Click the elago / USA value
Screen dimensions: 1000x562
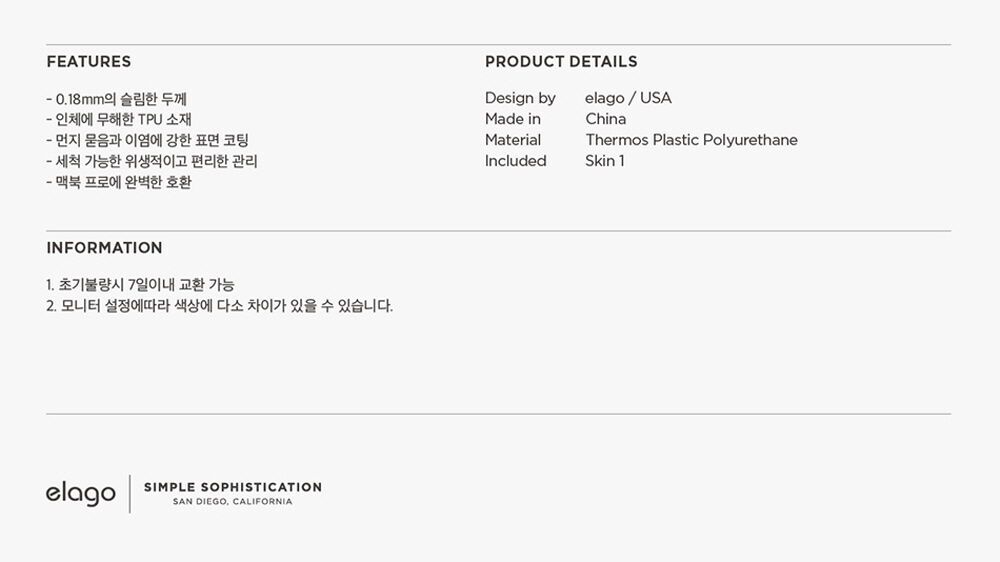pyautogui.click(x=628, y=98)
